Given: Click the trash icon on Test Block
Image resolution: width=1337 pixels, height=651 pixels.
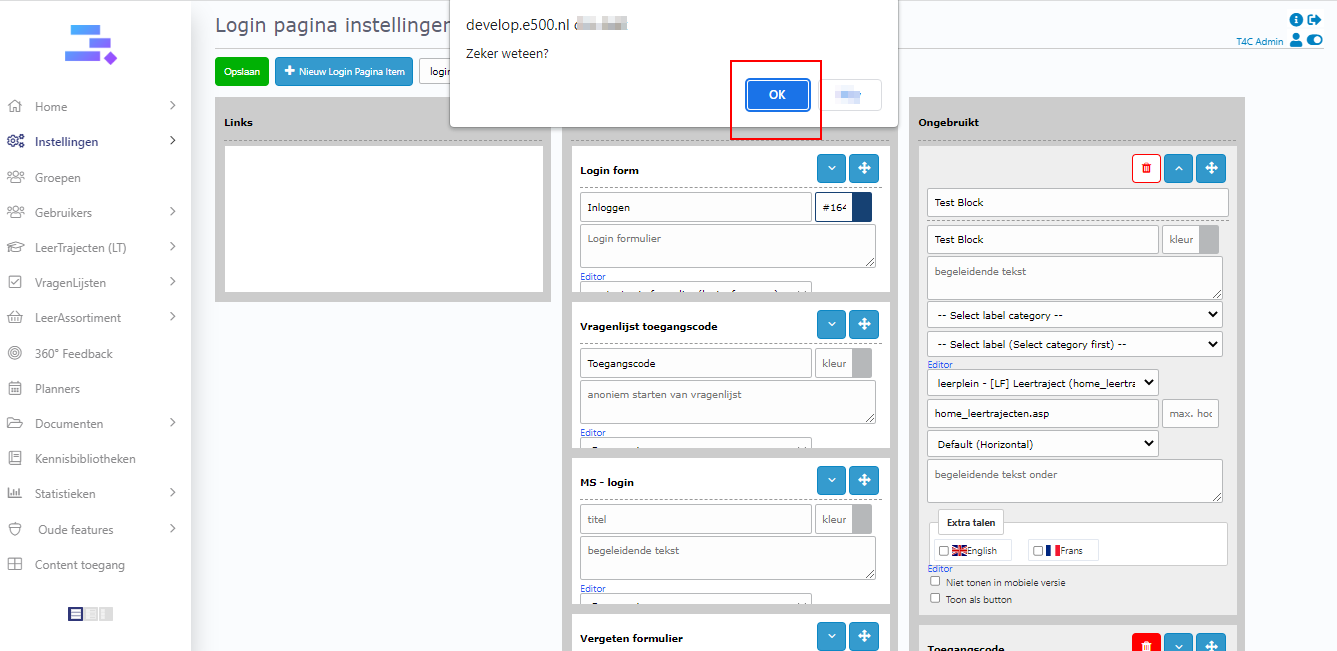Looking at the screenshot, I should pos(1146,168).
